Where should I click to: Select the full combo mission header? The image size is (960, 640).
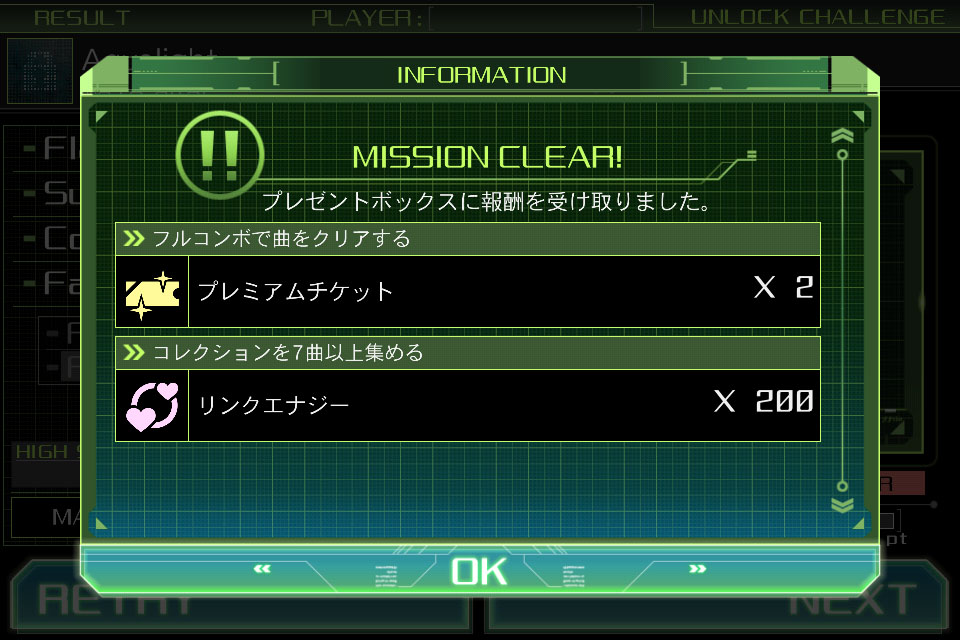(468, 239)
